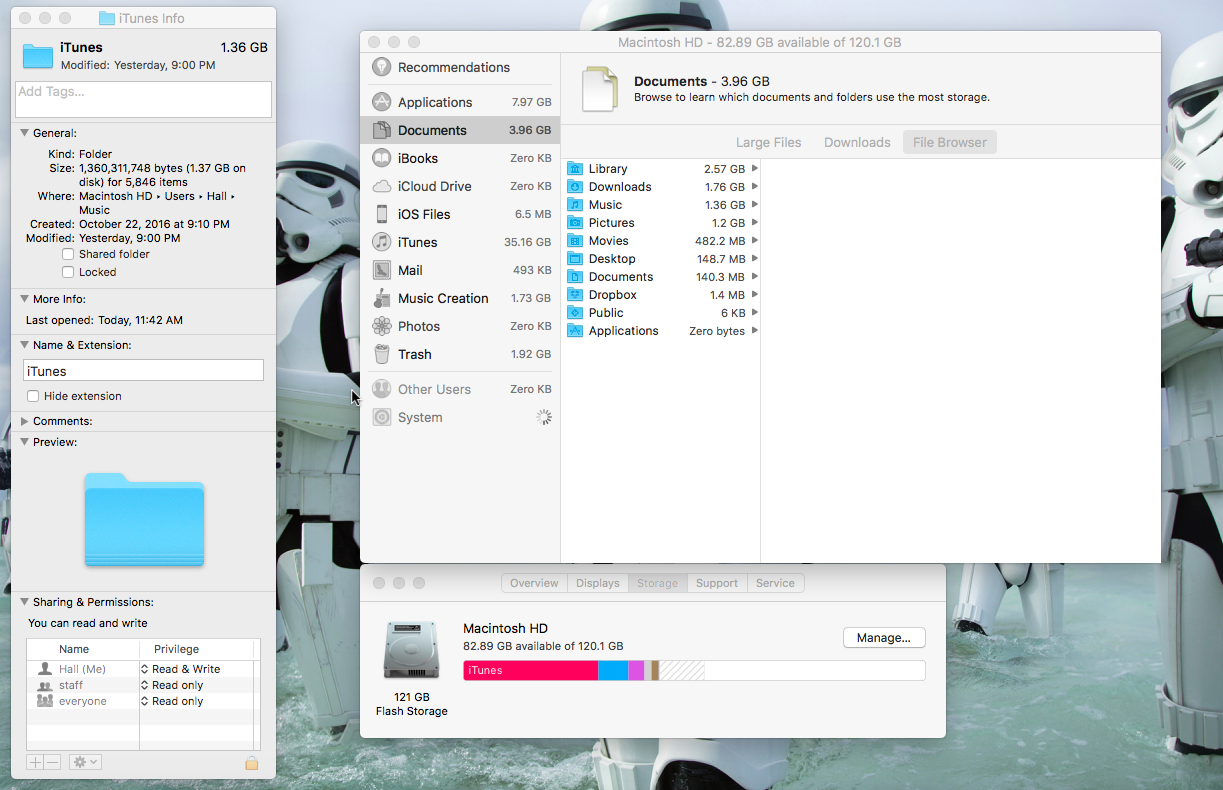Choose the iCloud Drive cloud icon
The width and height of the screenshot is (1223, 790).
click(381, 186)
